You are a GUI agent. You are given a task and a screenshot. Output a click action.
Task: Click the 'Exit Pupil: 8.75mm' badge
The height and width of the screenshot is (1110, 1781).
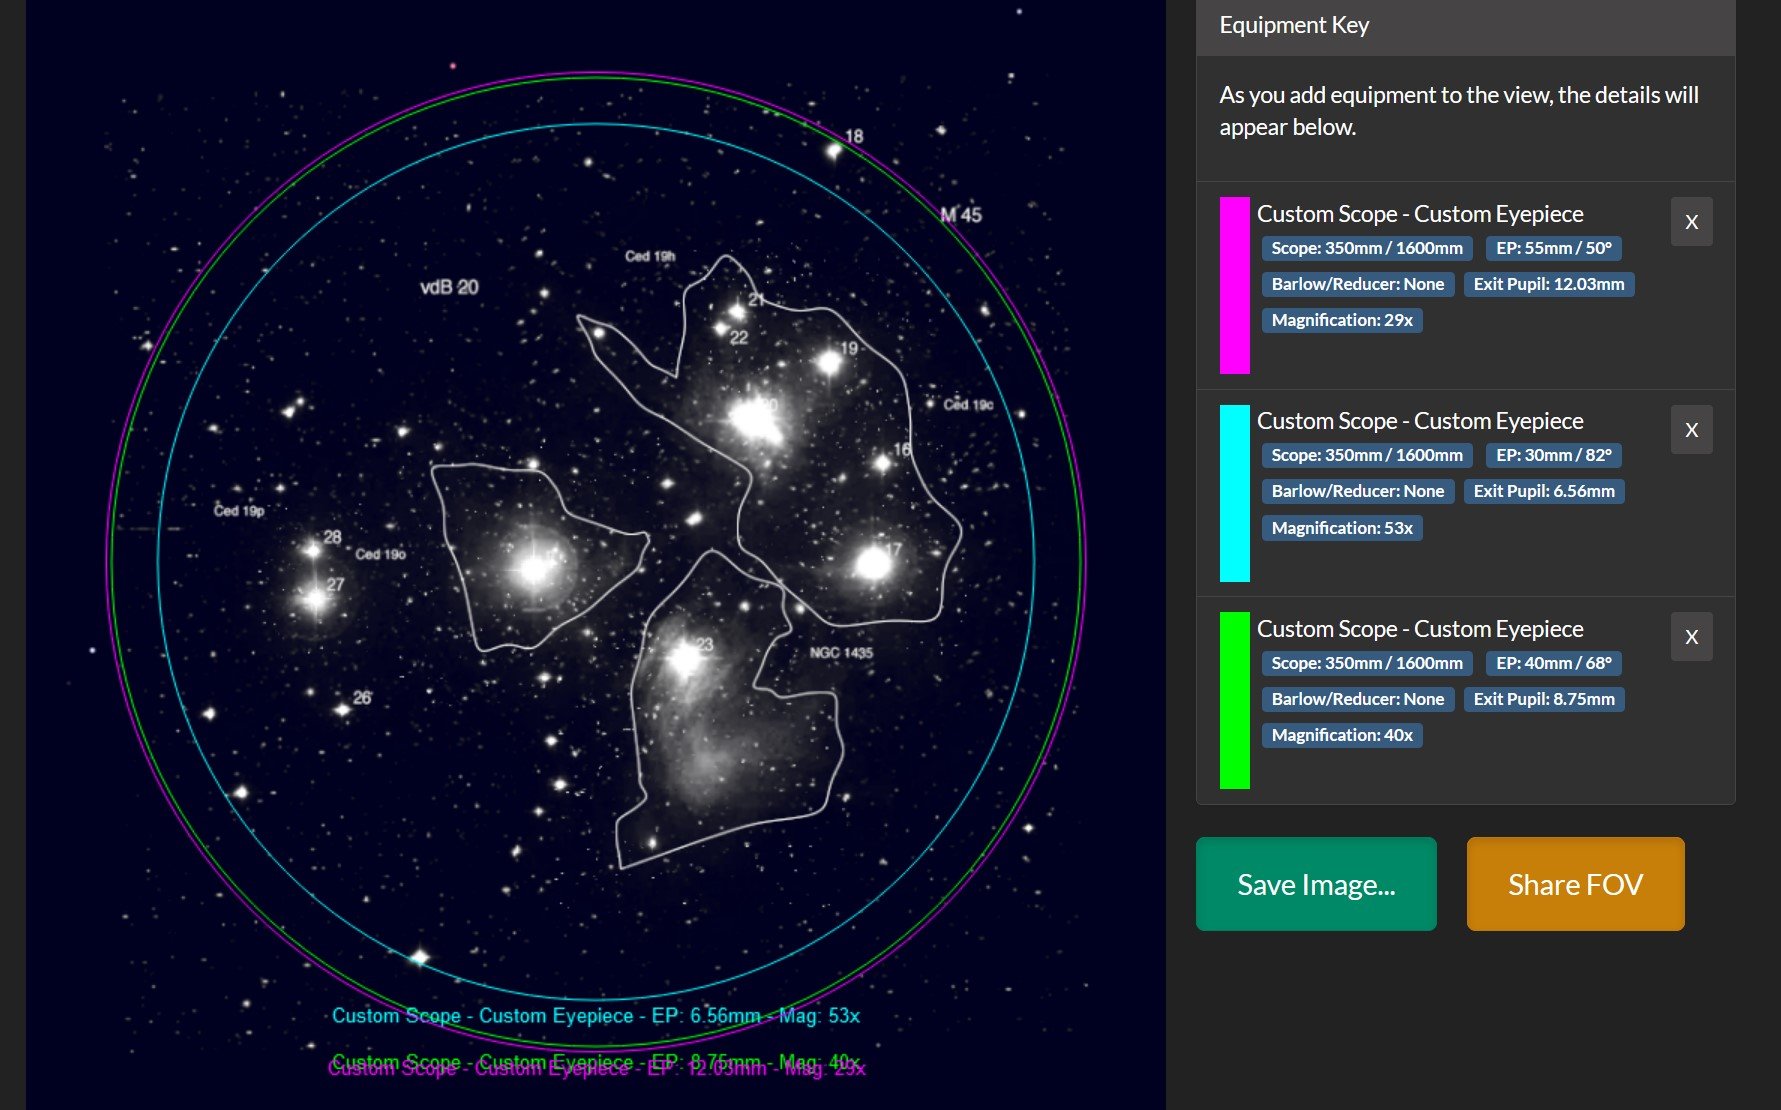pos(1544,699)
